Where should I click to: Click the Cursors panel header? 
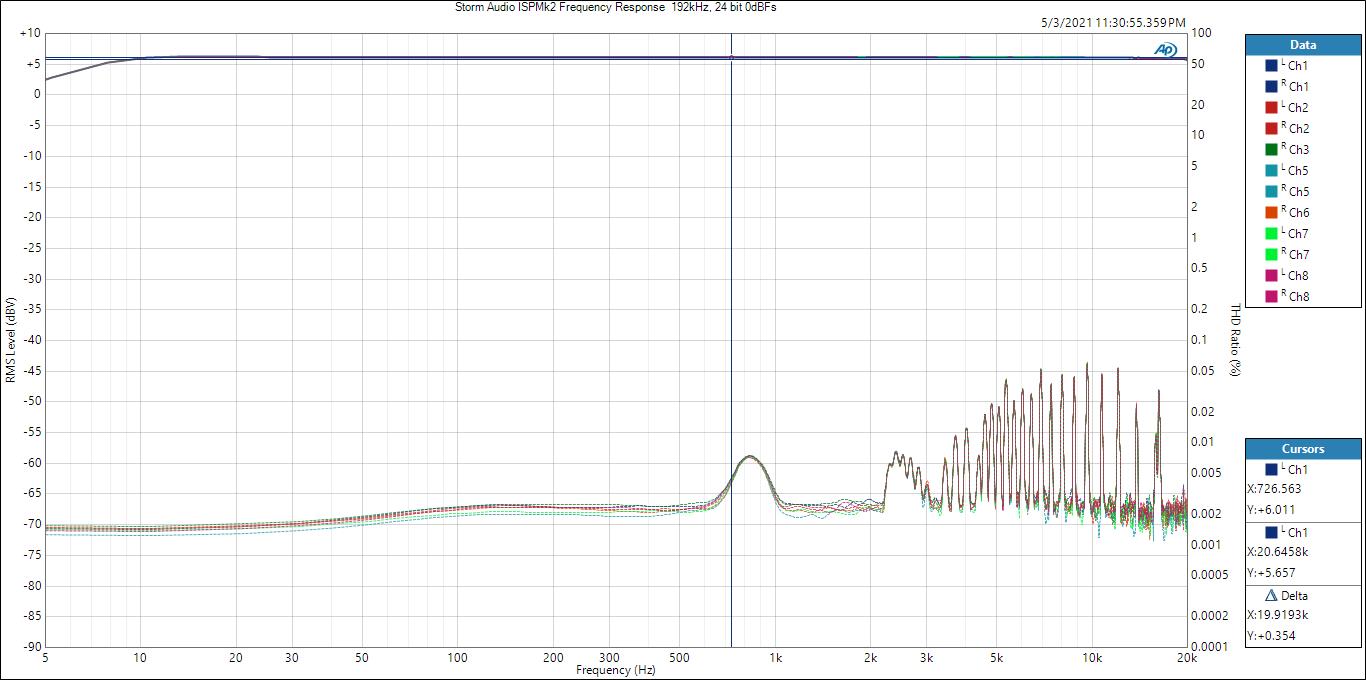click(1303, 449)
